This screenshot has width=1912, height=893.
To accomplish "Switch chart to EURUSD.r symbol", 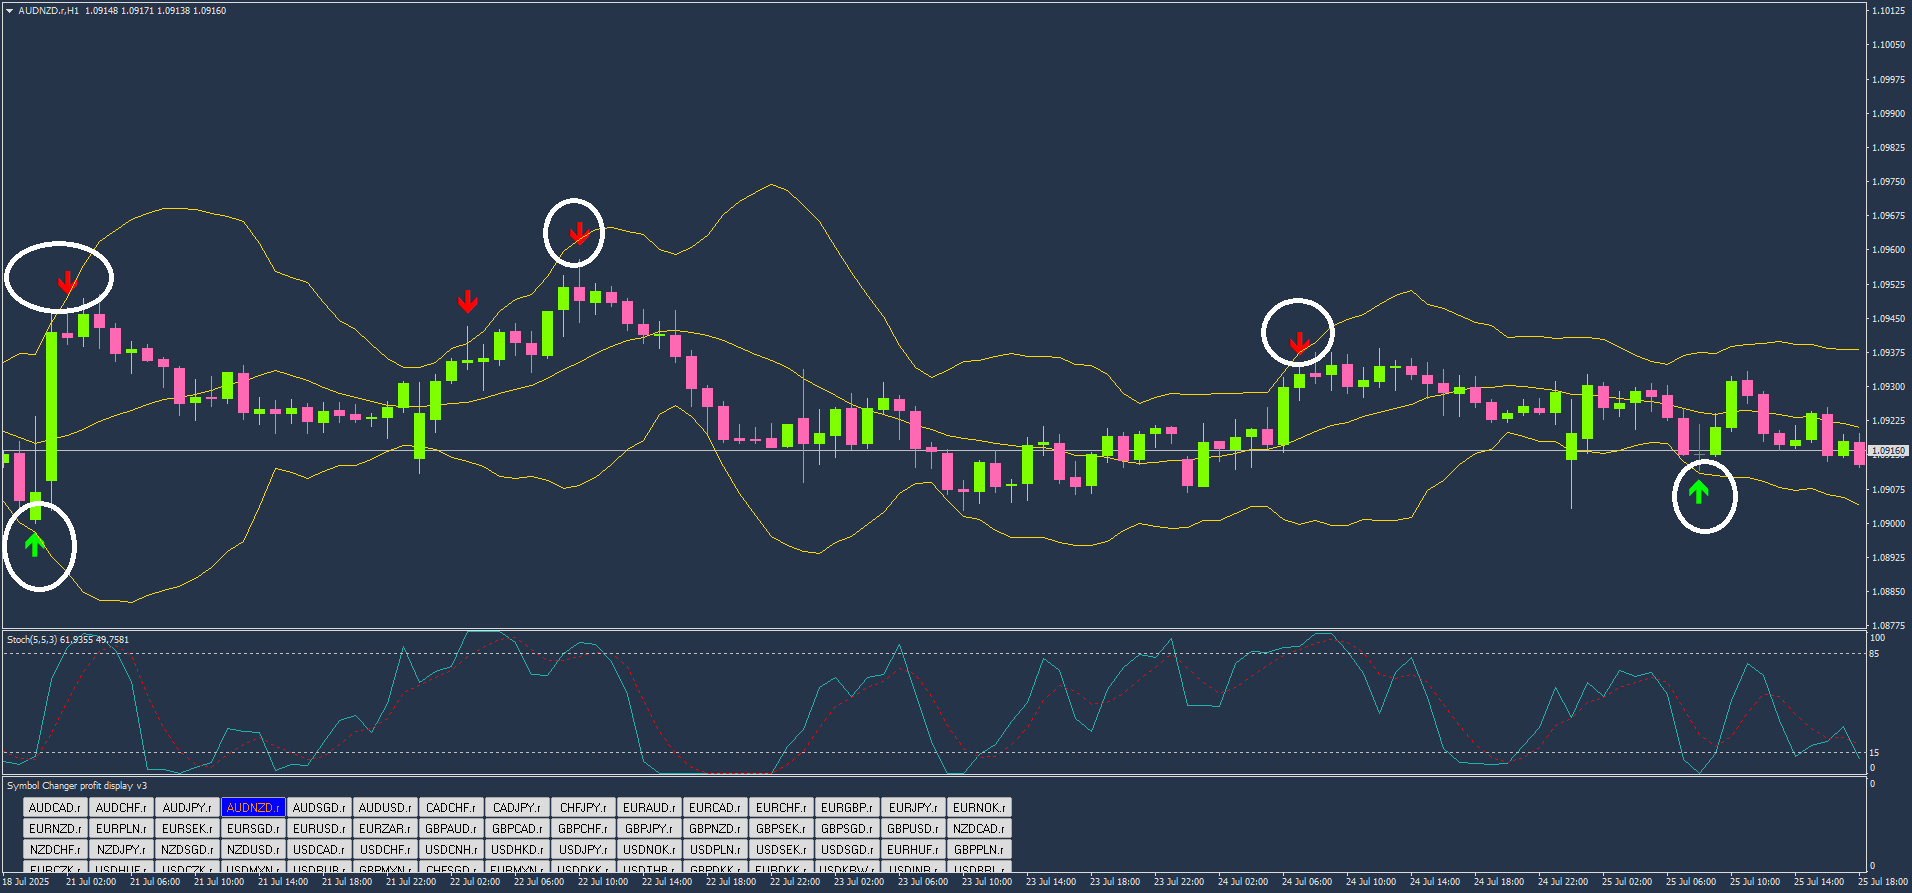I will point(319,828).
